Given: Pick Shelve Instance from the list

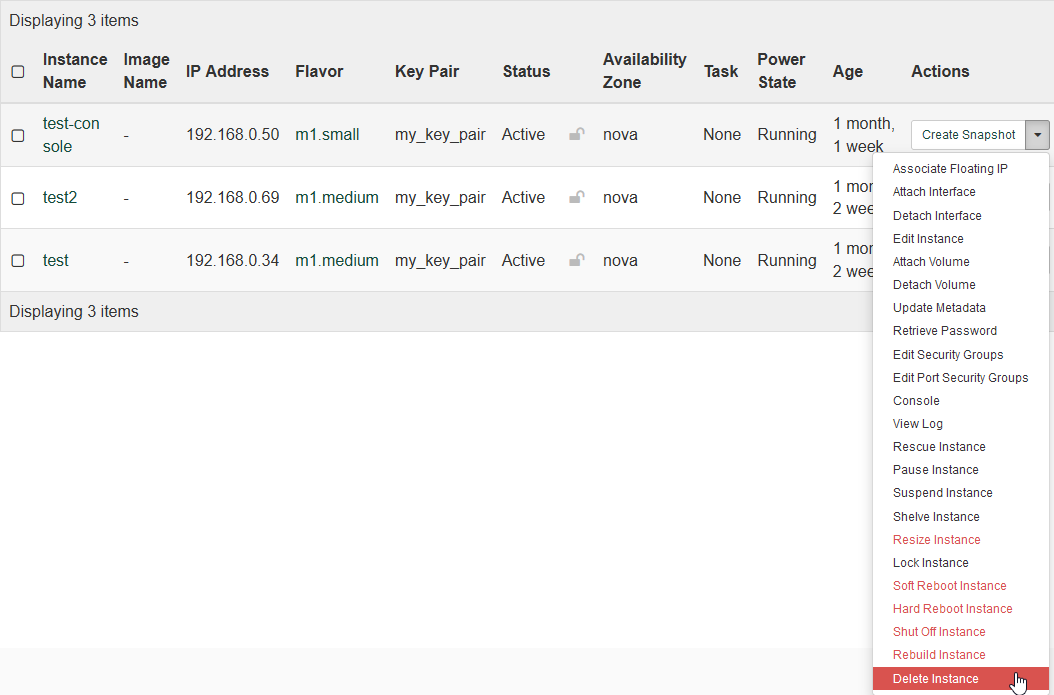Looking at the screenshot, I should point(936,517).
